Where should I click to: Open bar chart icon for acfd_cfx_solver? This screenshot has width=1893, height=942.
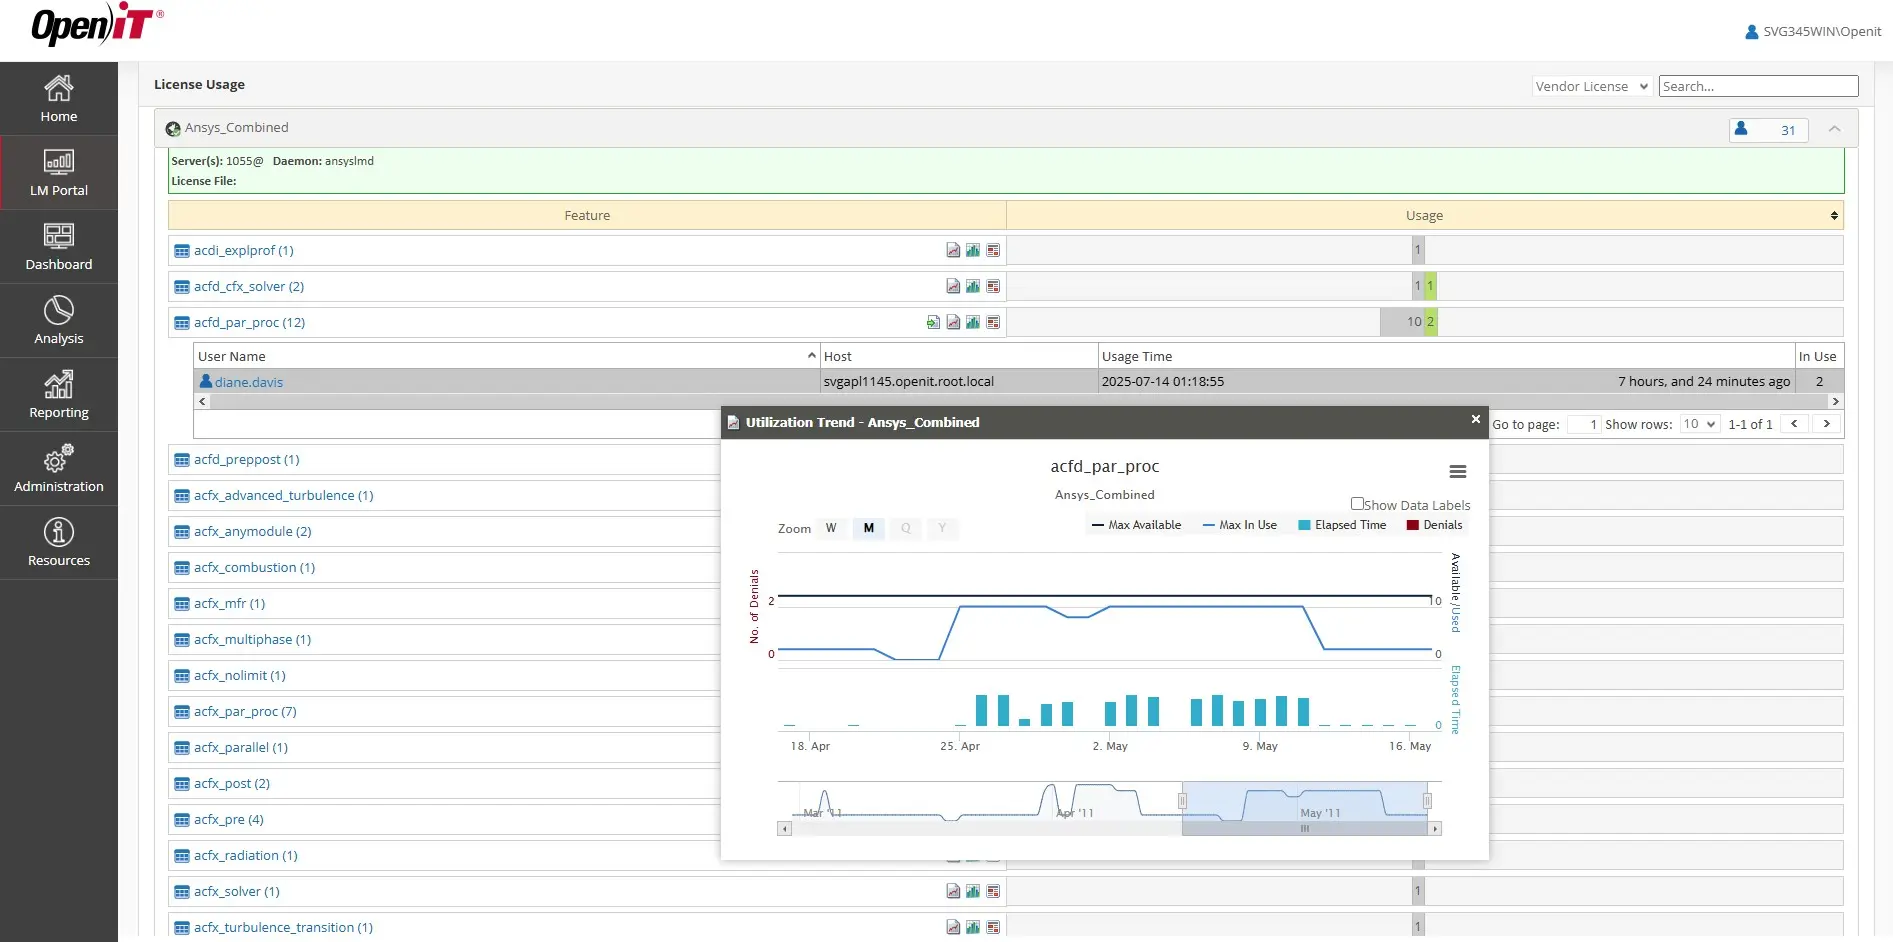pos(973,286)
